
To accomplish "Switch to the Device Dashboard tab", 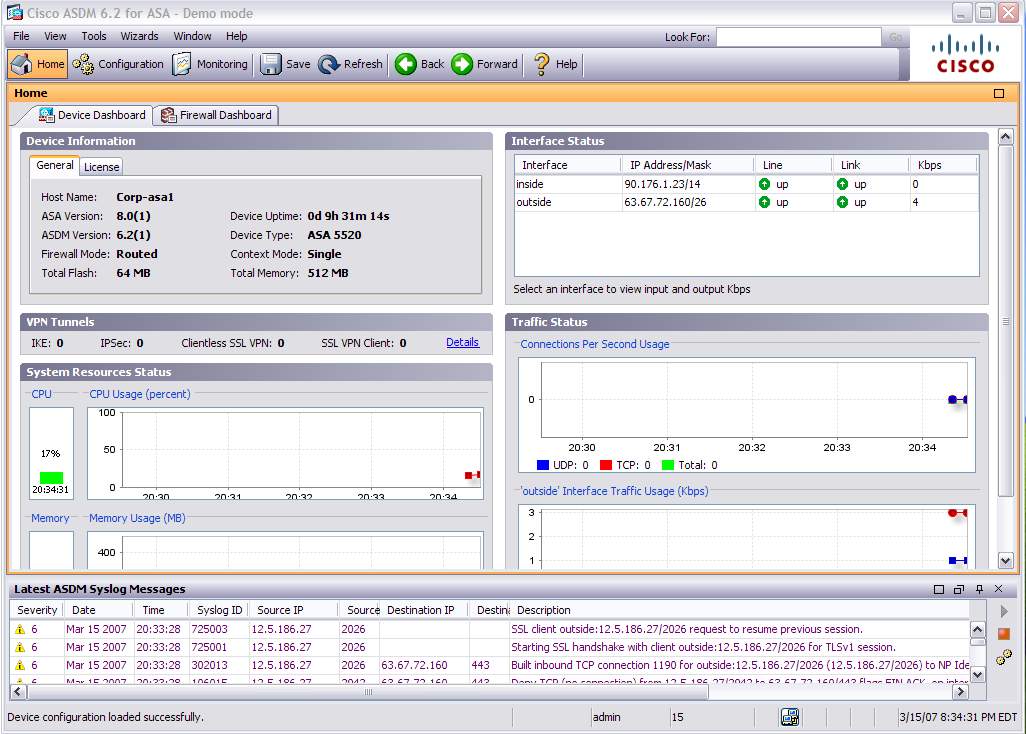I will pyautogui.click(x=92, y=115).
